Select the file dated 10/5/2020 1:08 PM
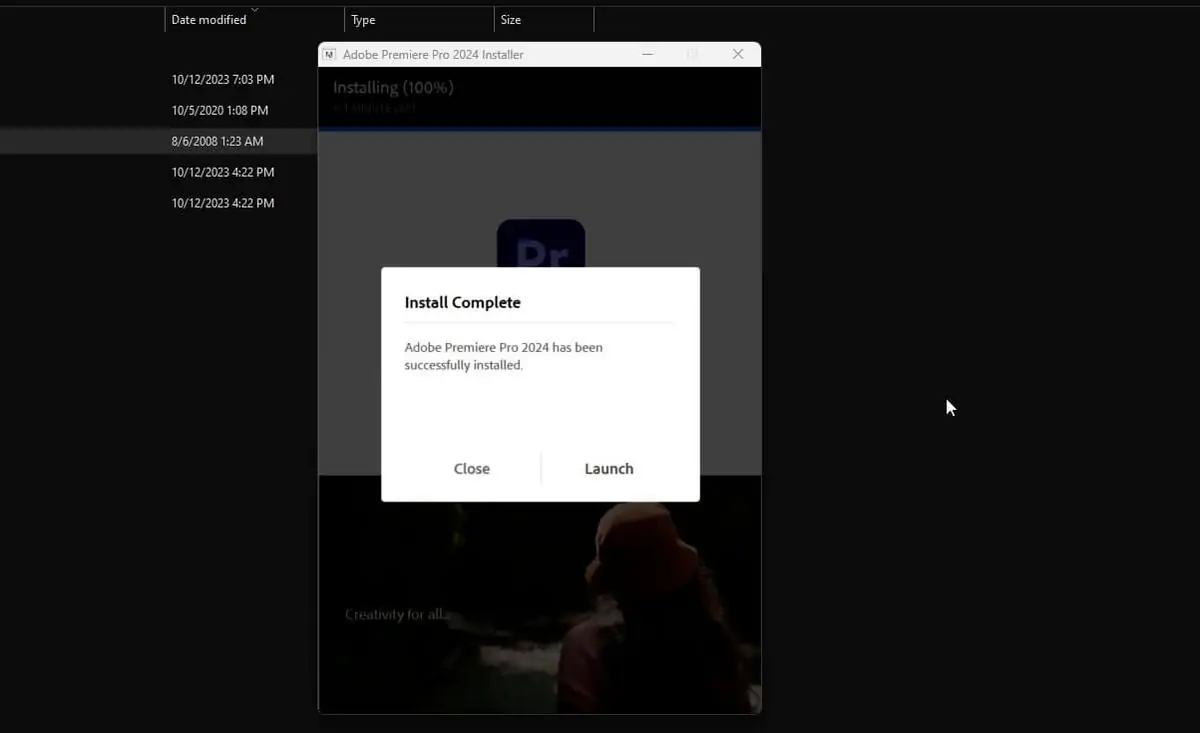This screenshot has height=733, width=1200. tap(220, 110)
